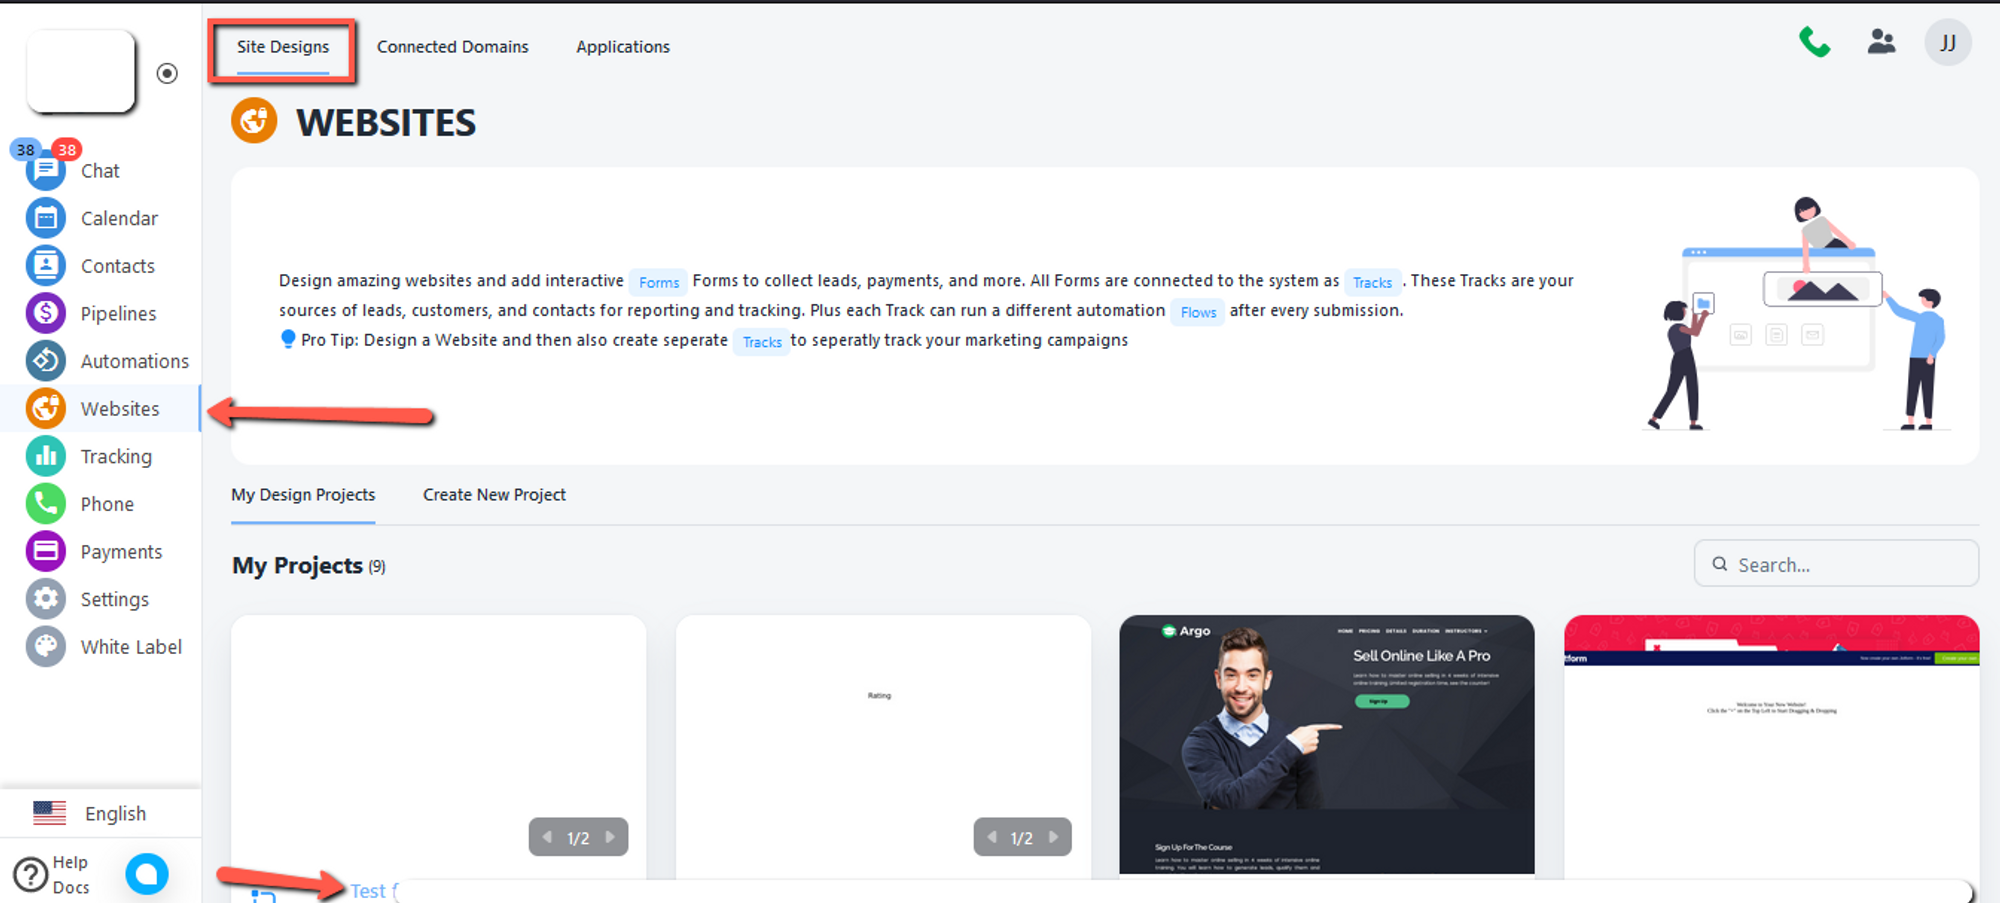Open Pipelines dollar icon
Viewport: 2000px width, 903px height.
45,313
